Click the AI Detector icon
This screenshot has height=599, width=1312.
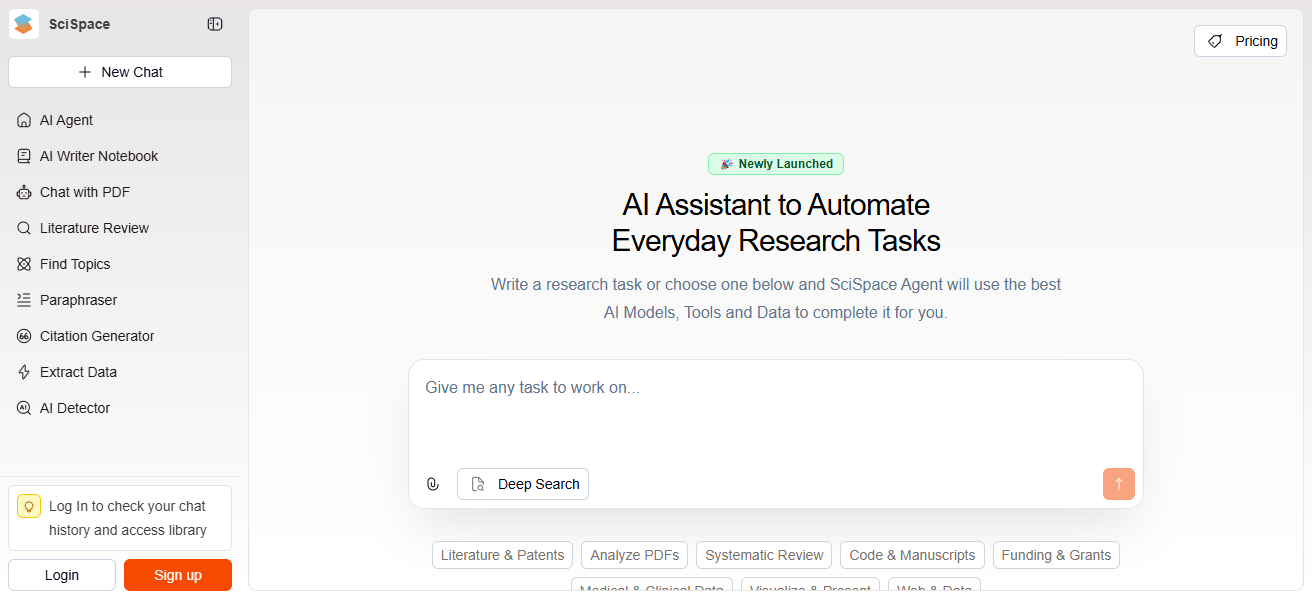[x=24, y=408]
